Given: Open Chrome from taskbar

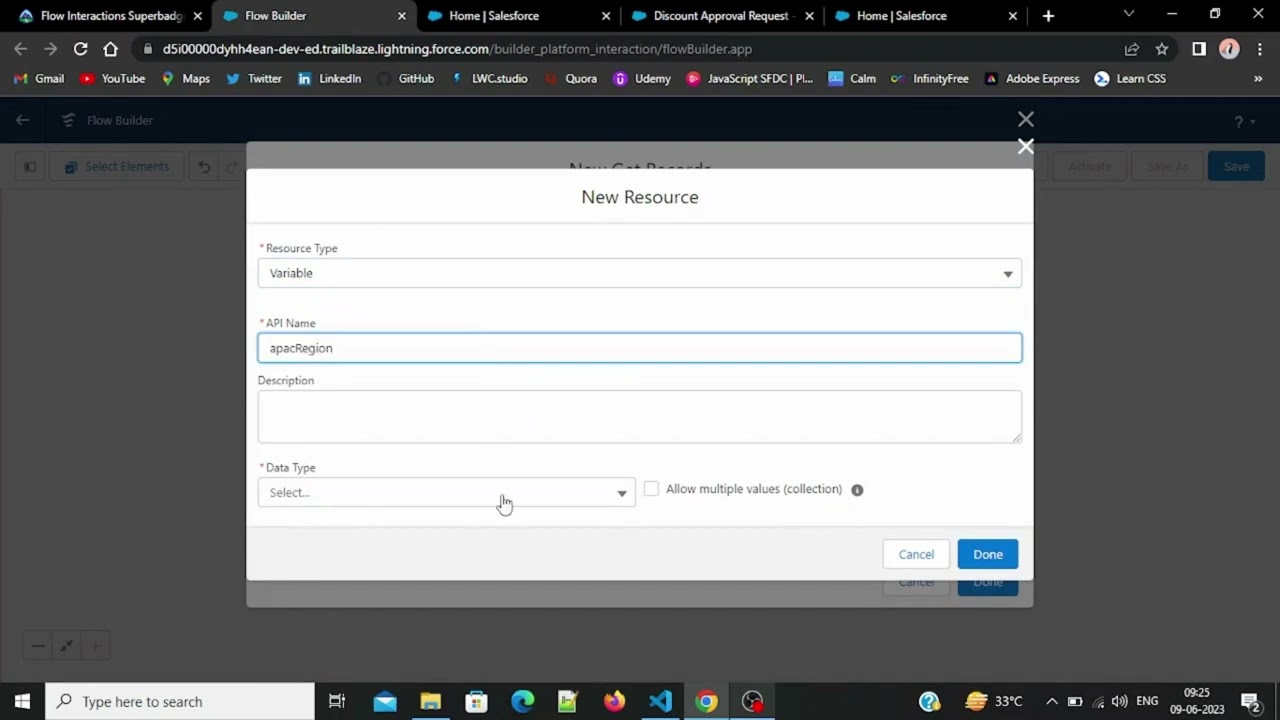Looking at the screenshot, I should [706, 701].
